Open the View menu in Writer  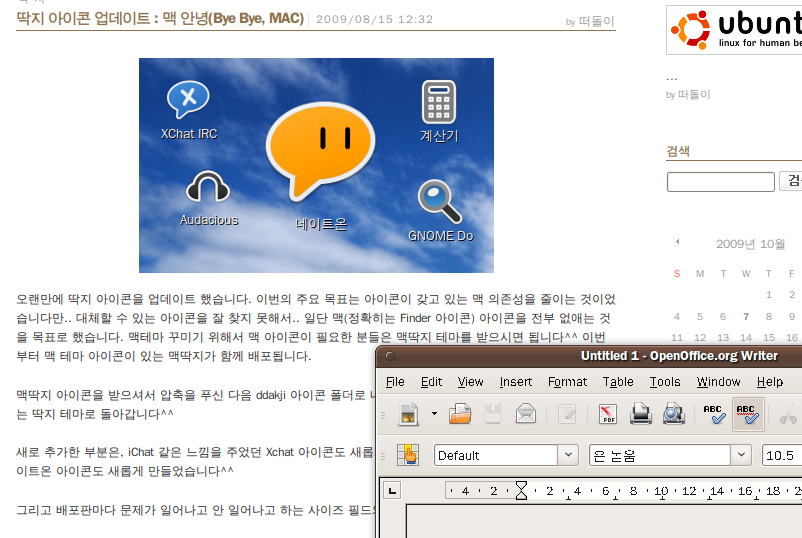(x=470, y=382)
